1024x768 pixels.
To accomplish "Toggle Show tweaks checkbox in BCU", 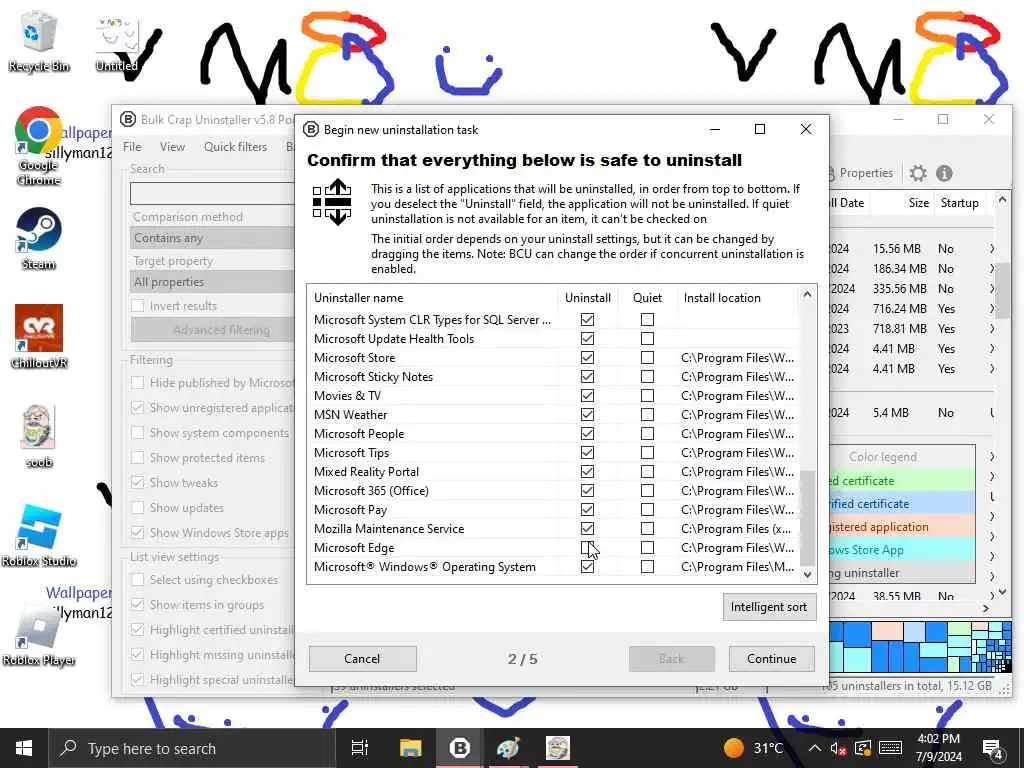I will click(x=138, y=483).
